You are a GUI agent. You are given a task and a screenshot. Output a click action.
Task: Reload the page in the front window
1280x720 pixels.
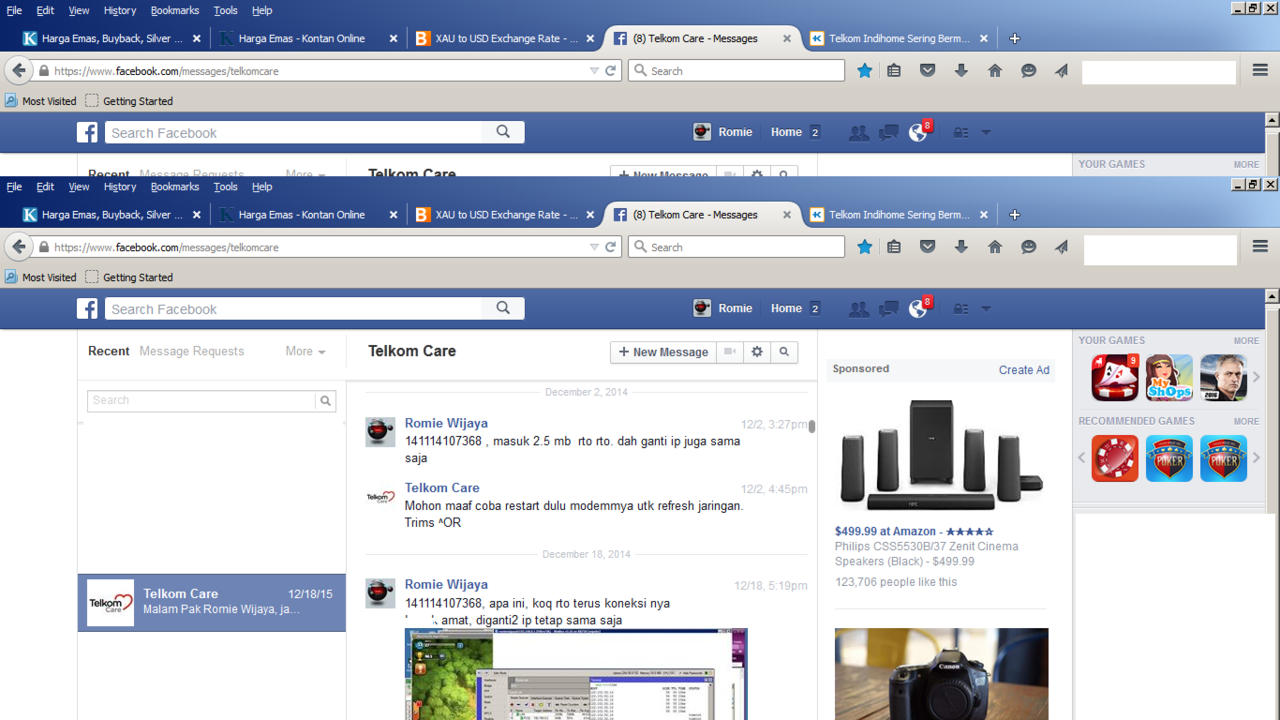[x=611, y=247]
